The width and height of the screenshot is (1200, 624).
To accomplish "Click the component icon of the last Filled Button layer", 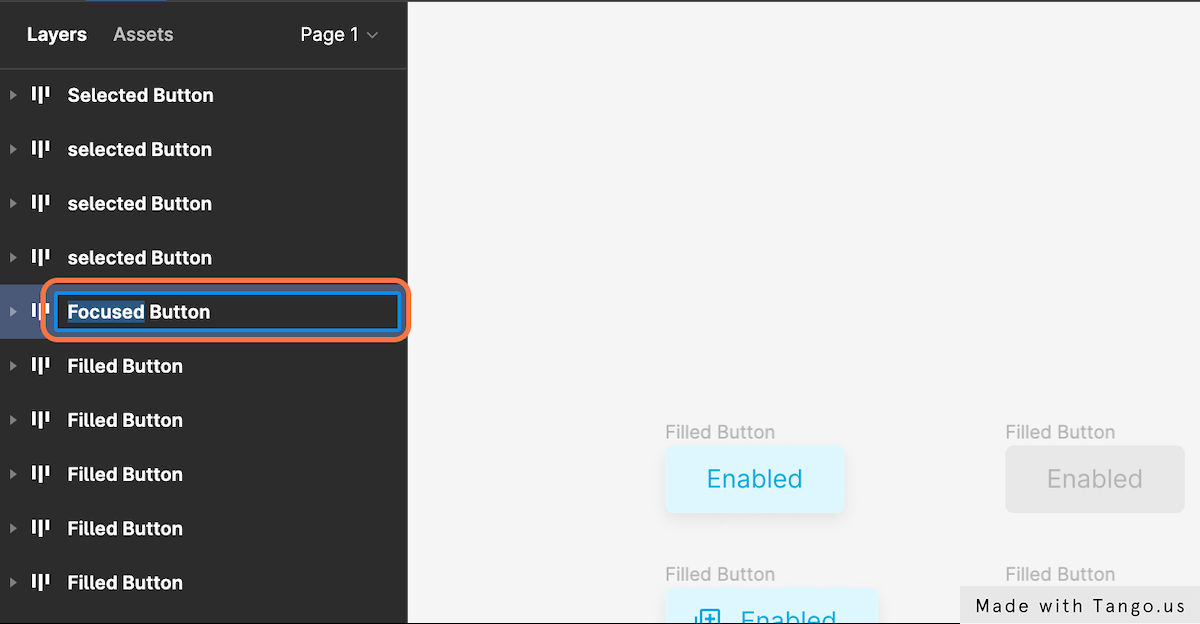I will pos(41,582).
